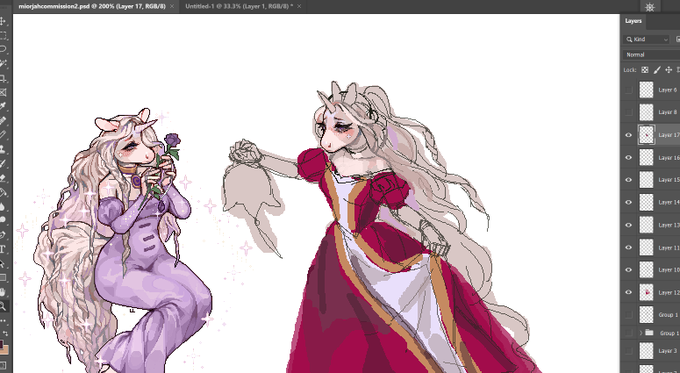Show the hidden Layer 8
The height and width of the screenshot is (373, 680).
(628, 112)
